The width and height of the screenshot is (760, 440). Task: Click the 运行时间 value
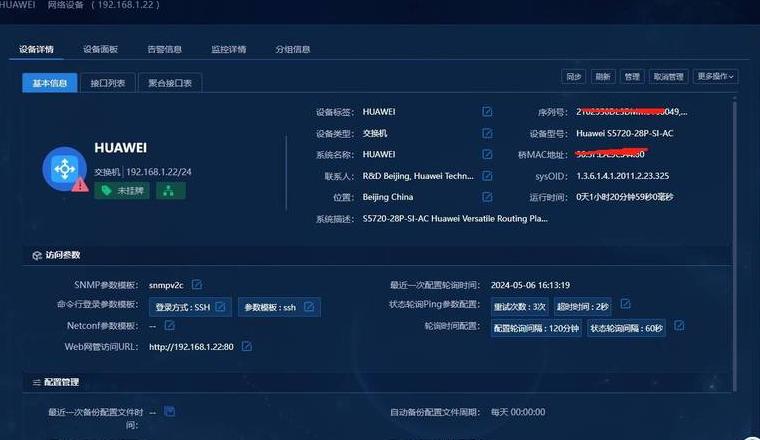click(625, 197)
